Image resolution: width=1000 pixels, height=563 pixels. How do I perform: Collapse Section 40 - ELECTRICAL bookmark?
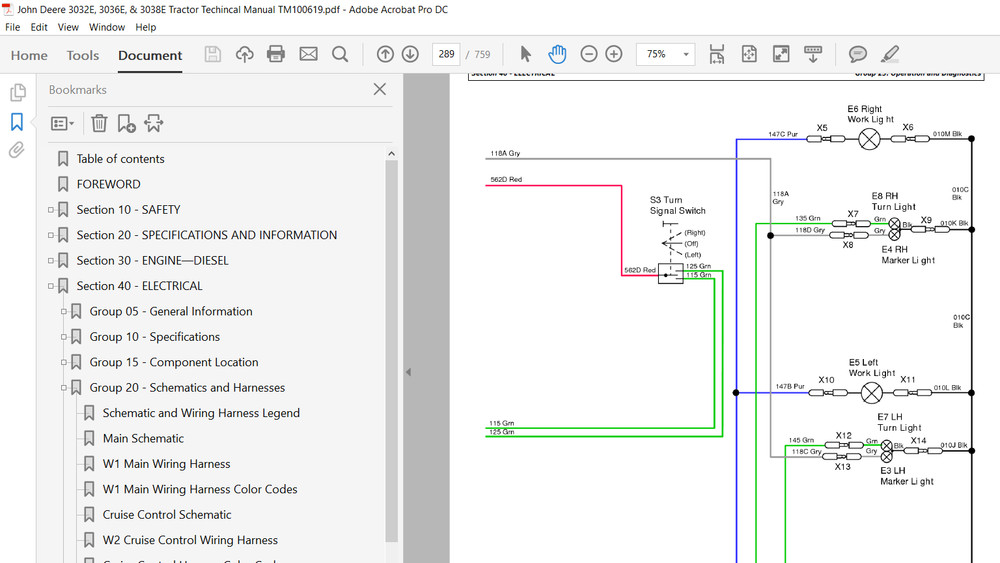[51, 286]
